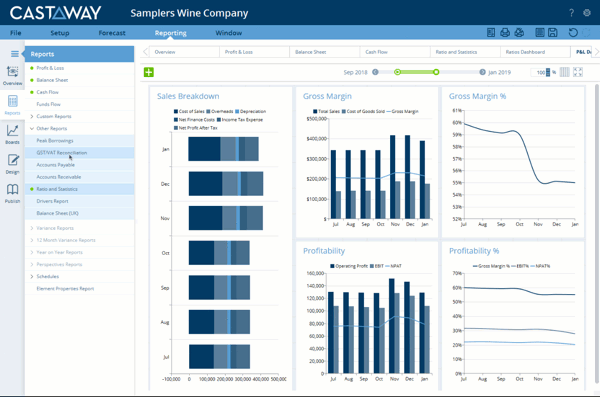Image resolution: width=600 pixels, height=397 pixels.
Task: Open Ratio and Statistics in the sidebar
Action: [80, 189]
